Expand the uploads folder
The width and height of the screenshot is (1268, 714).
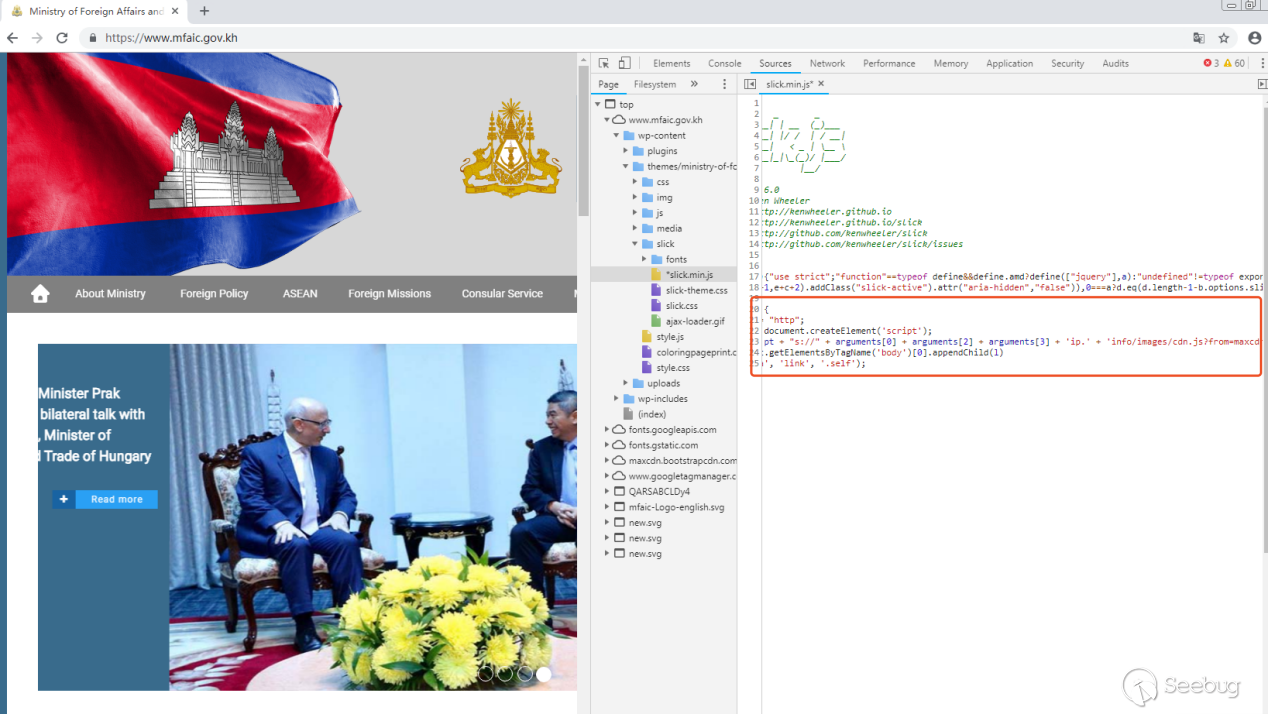[x=626, y=383]
